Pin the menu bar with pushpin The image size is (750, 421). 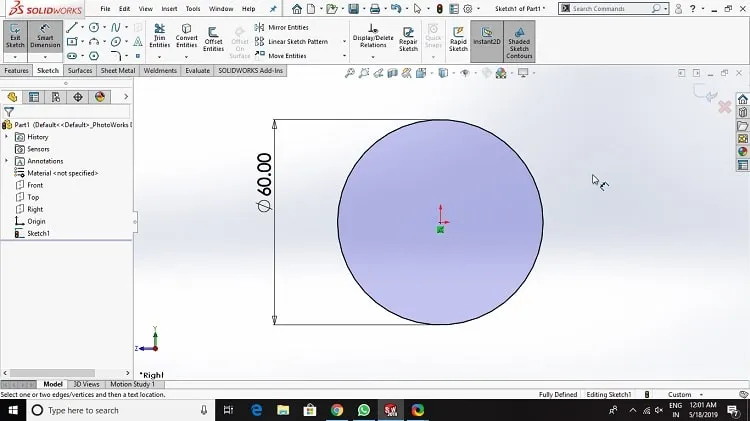click(273, 9)
